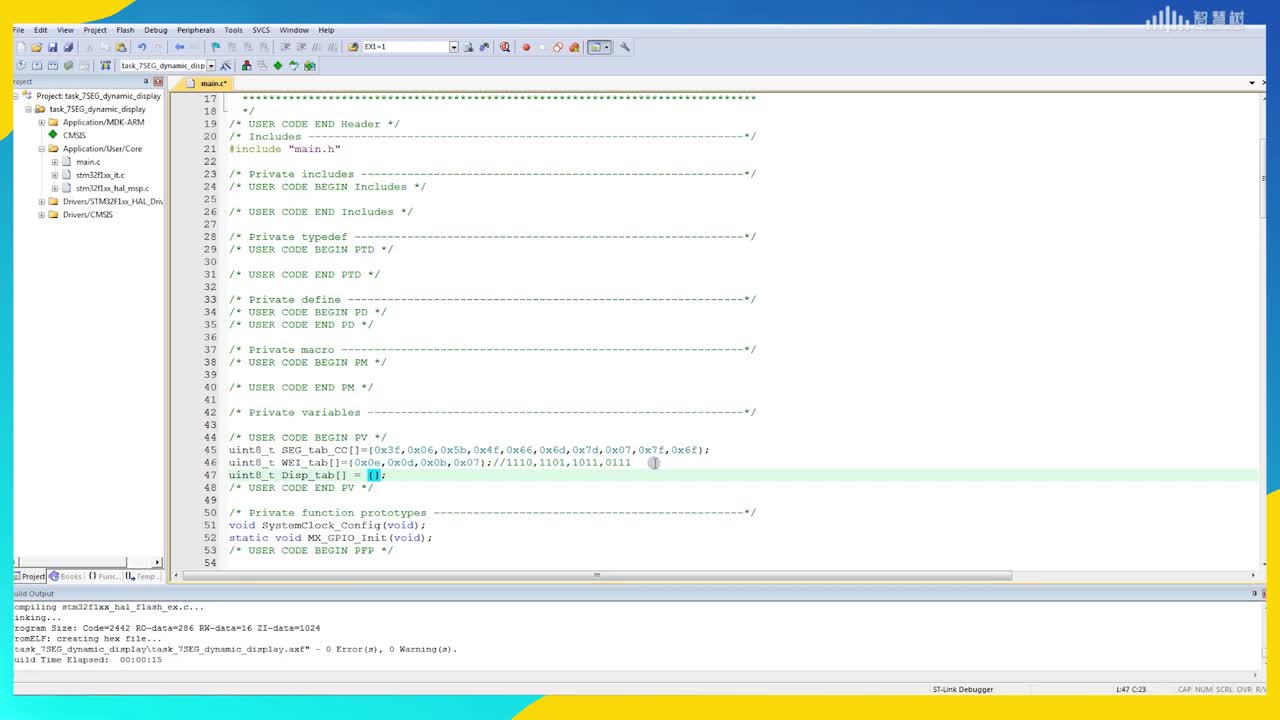
Task: Click the Navigate Backwards arrow icon
Action: [180, 47]
